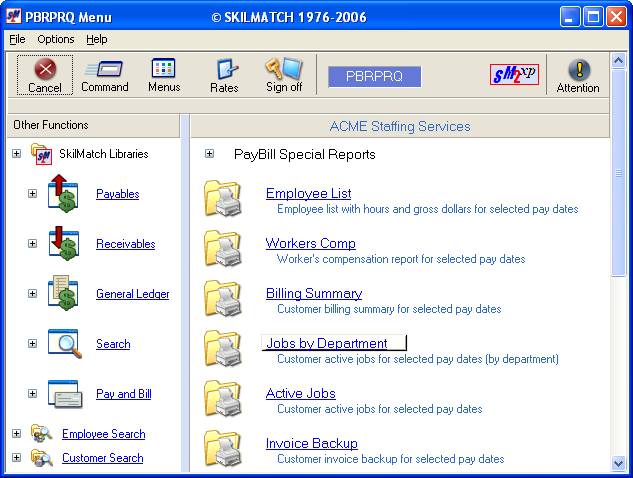Expand the Pay and Bill tree node
Image resolution: width=633 pixels, height=478 pixels.
(x=32, y=394)
